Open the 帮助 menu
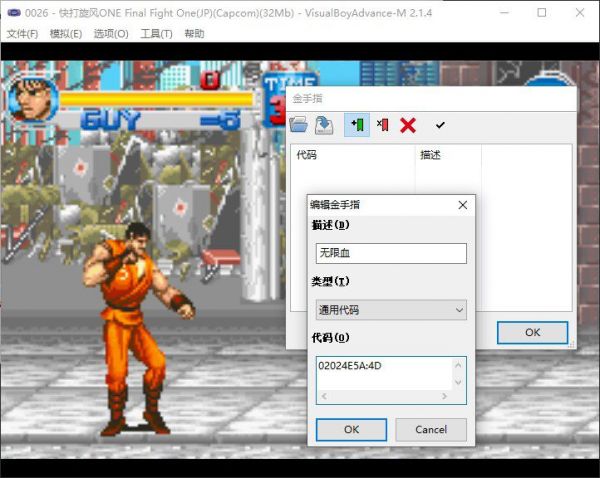The image size is (600, 478). pos(194,34)
